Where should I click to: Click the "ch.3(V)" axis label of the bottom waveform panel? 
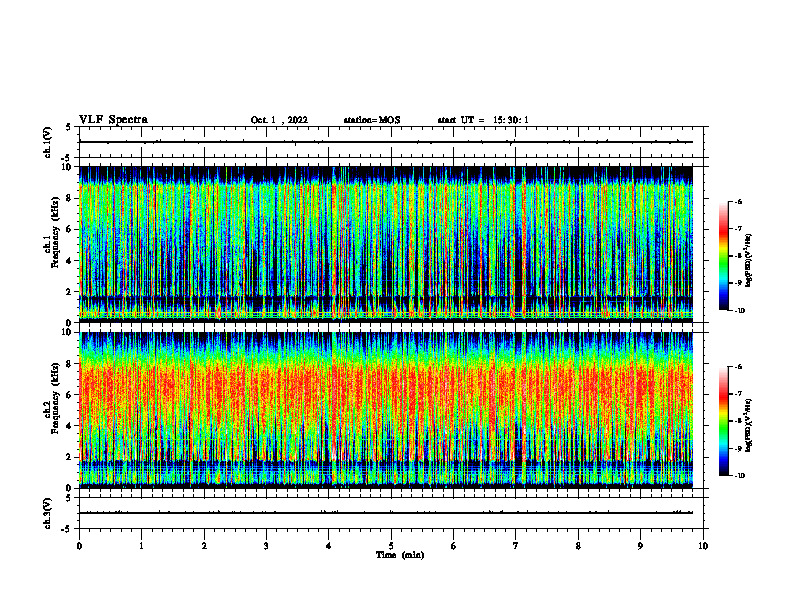tap(48, 513)
